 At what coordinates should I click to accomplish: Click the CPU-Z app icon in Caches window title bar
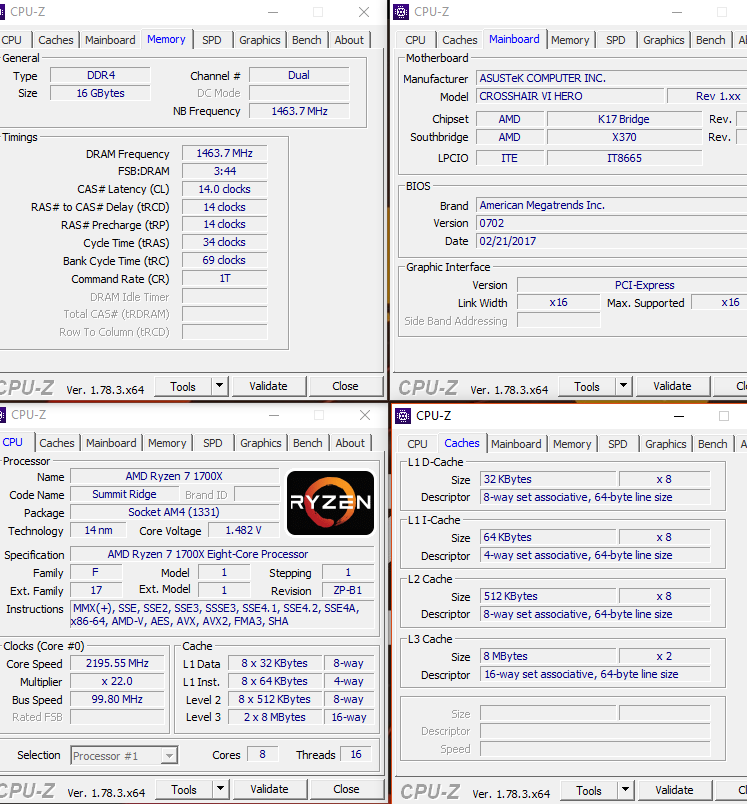click(403, 416)
